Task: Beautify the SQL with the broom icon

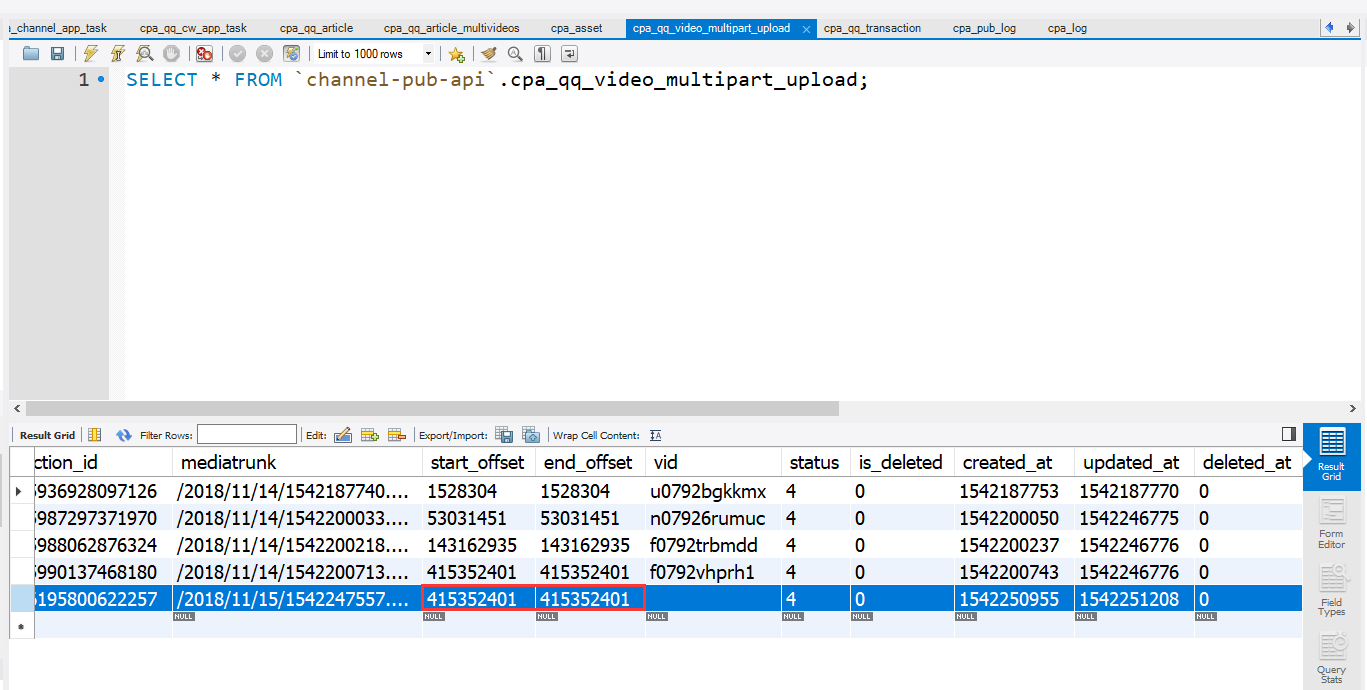Action: pos(488,54)
